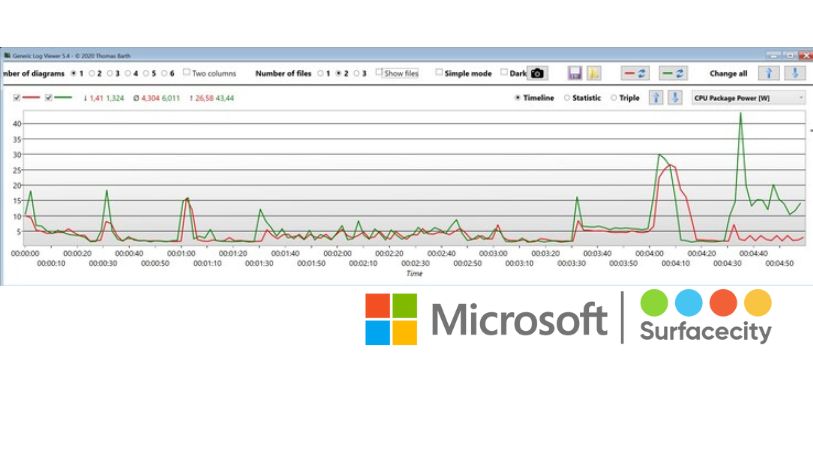Viewport: 813px width, 469px height.
Task: Click the camera screenshot icon
Action: tap(537, 73)
